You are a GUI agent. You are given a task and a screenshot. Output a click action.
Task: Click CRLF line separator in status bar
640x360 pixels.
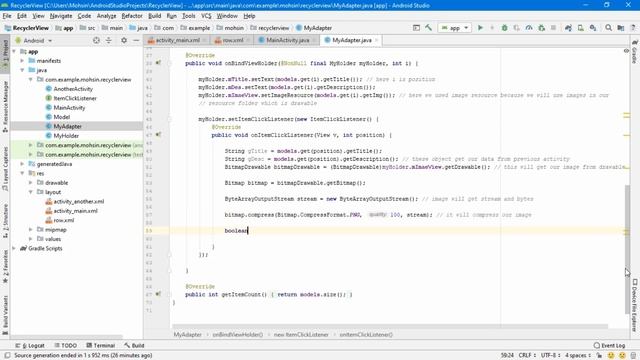(x=527, y=355)
